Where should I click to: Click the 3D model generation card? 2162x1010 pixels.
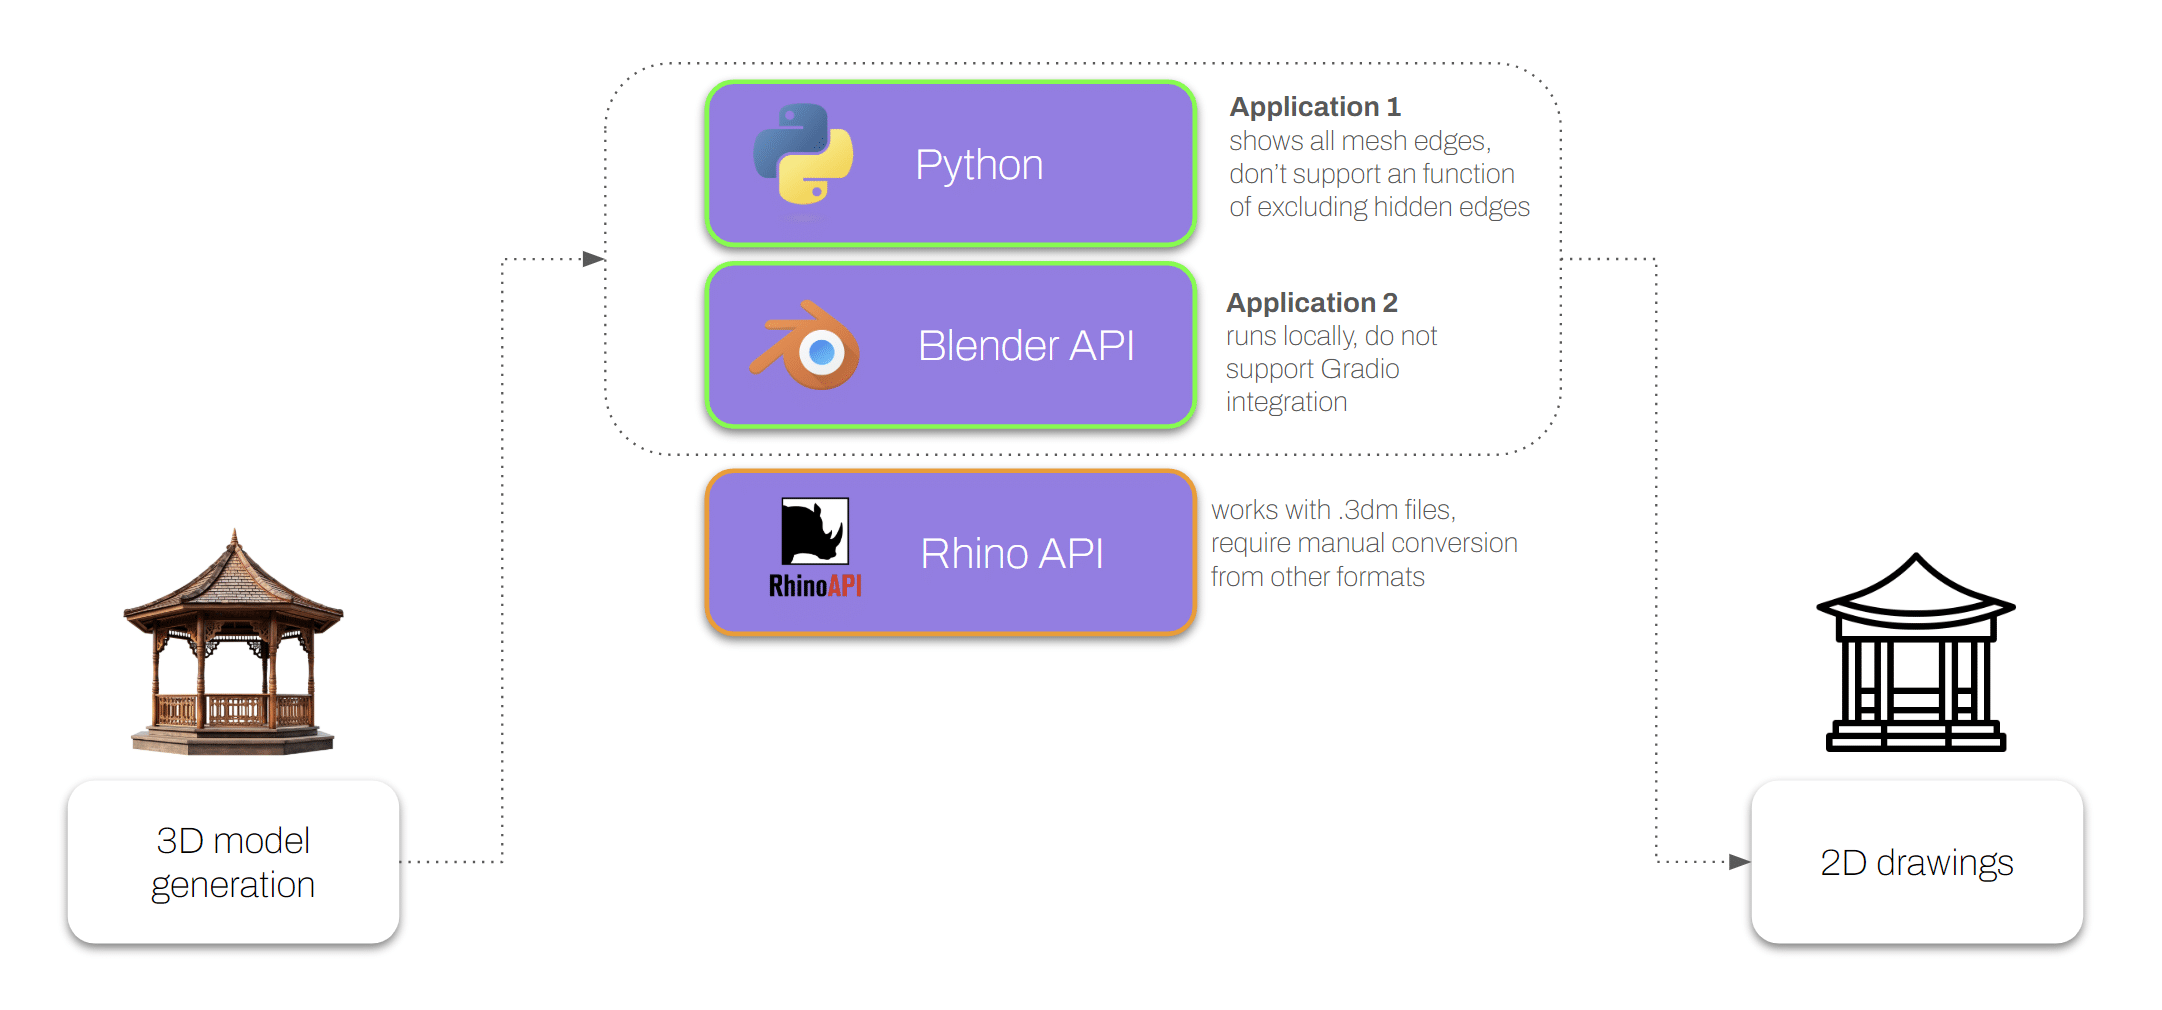click(x=233, y=862)
